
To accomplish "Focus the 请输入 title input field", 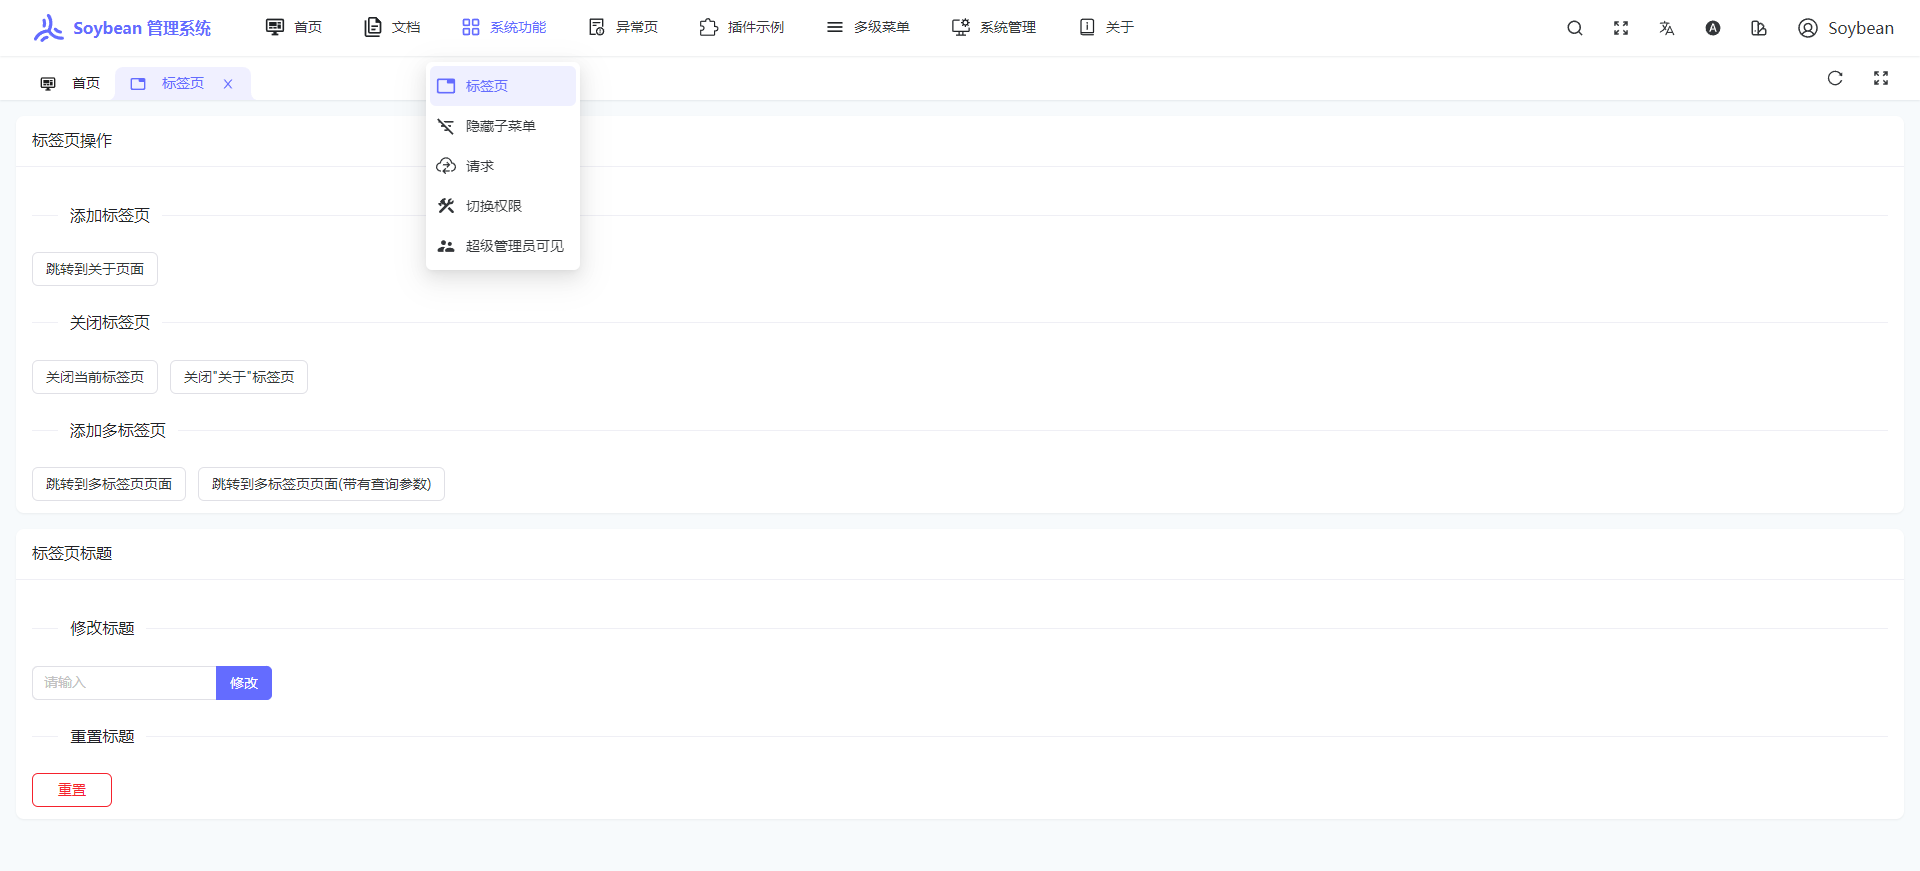I will point(124,683).
